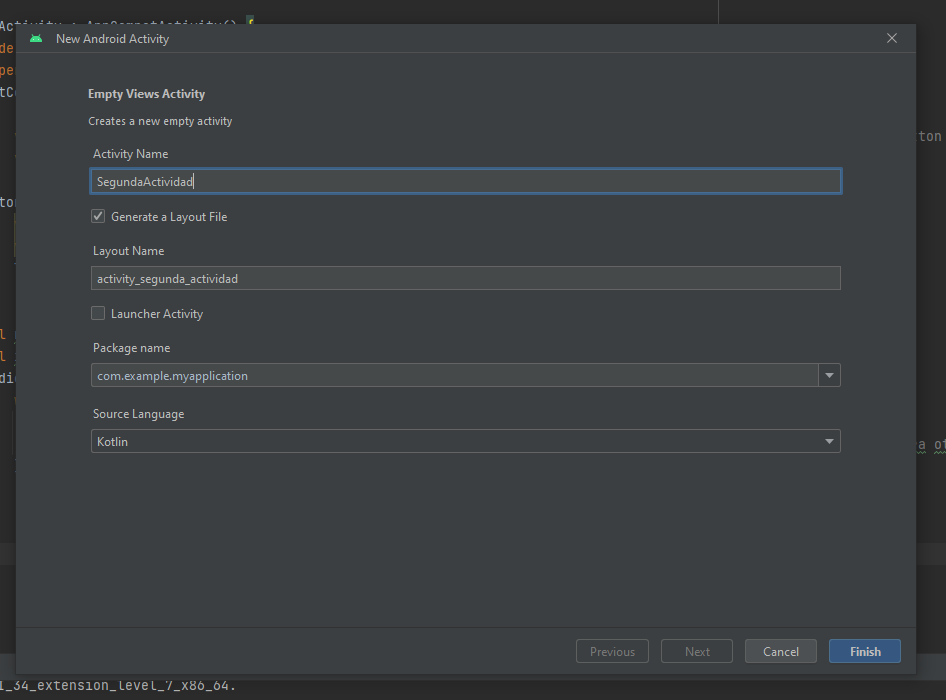Click the New Android Activity title text
Image resolution: width=946 pixels, height=700 pixels.
[x=112, y=39]
